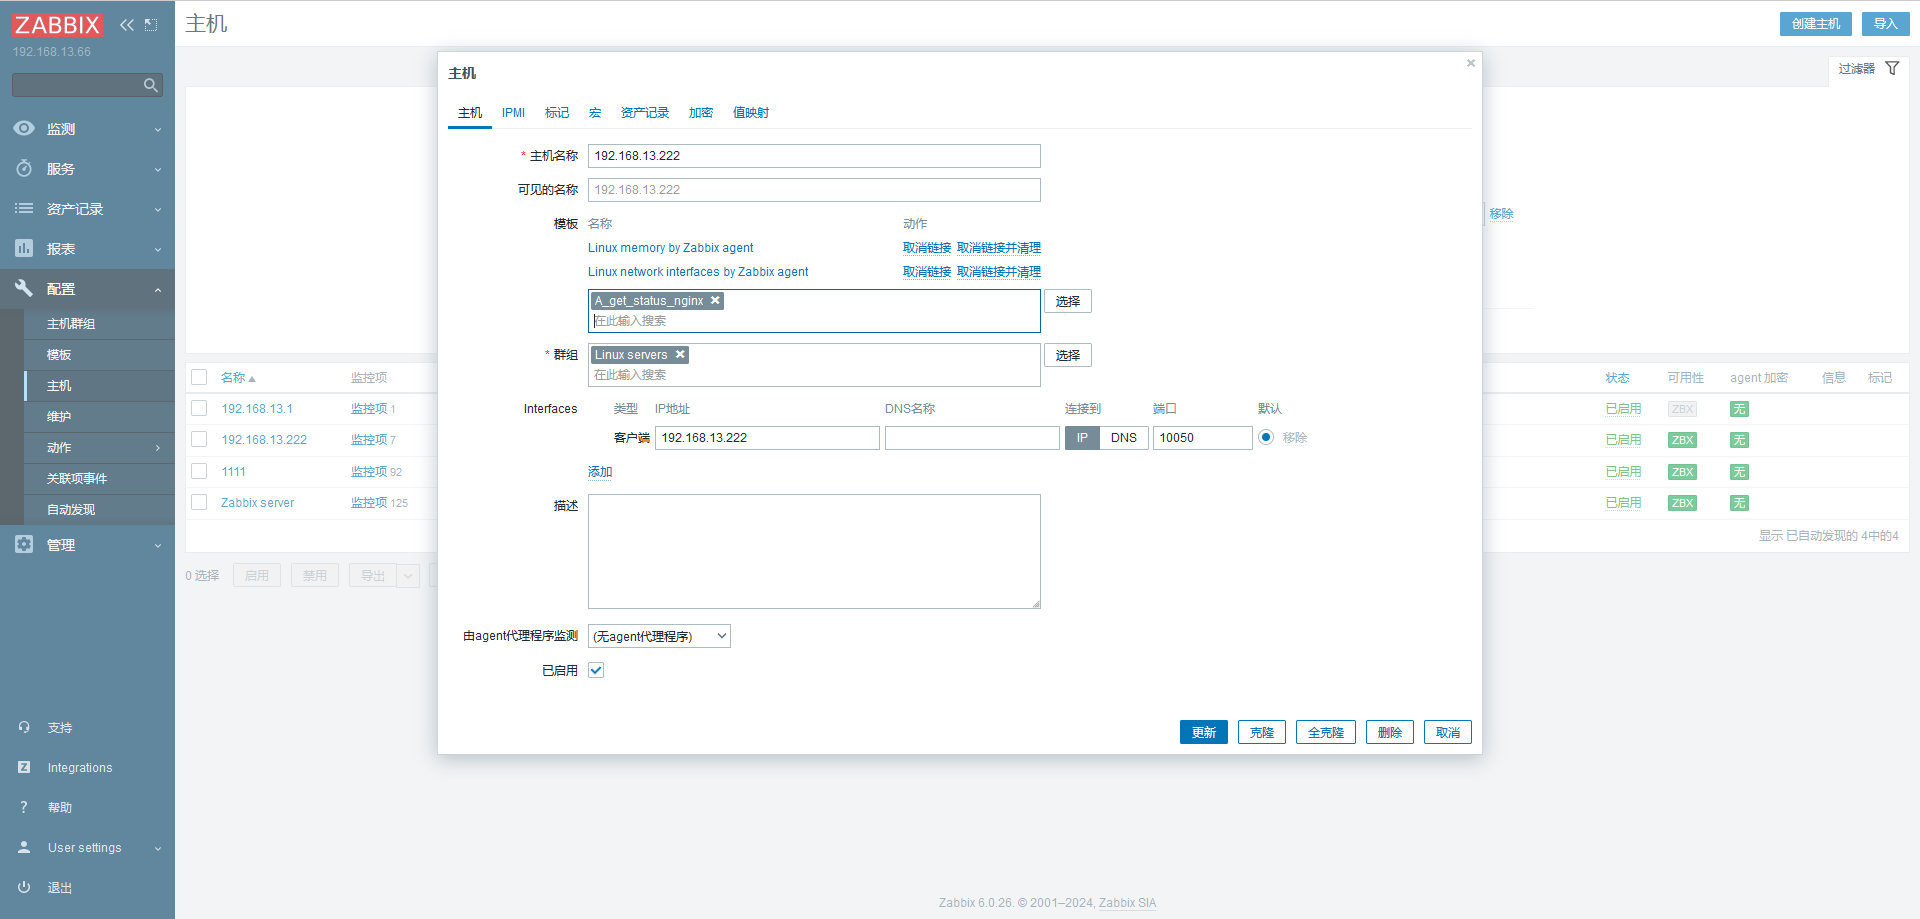Viewport: 1920px width, 919px height.
Task: Expand the User settings menu
Action: [x=87, y=847]
